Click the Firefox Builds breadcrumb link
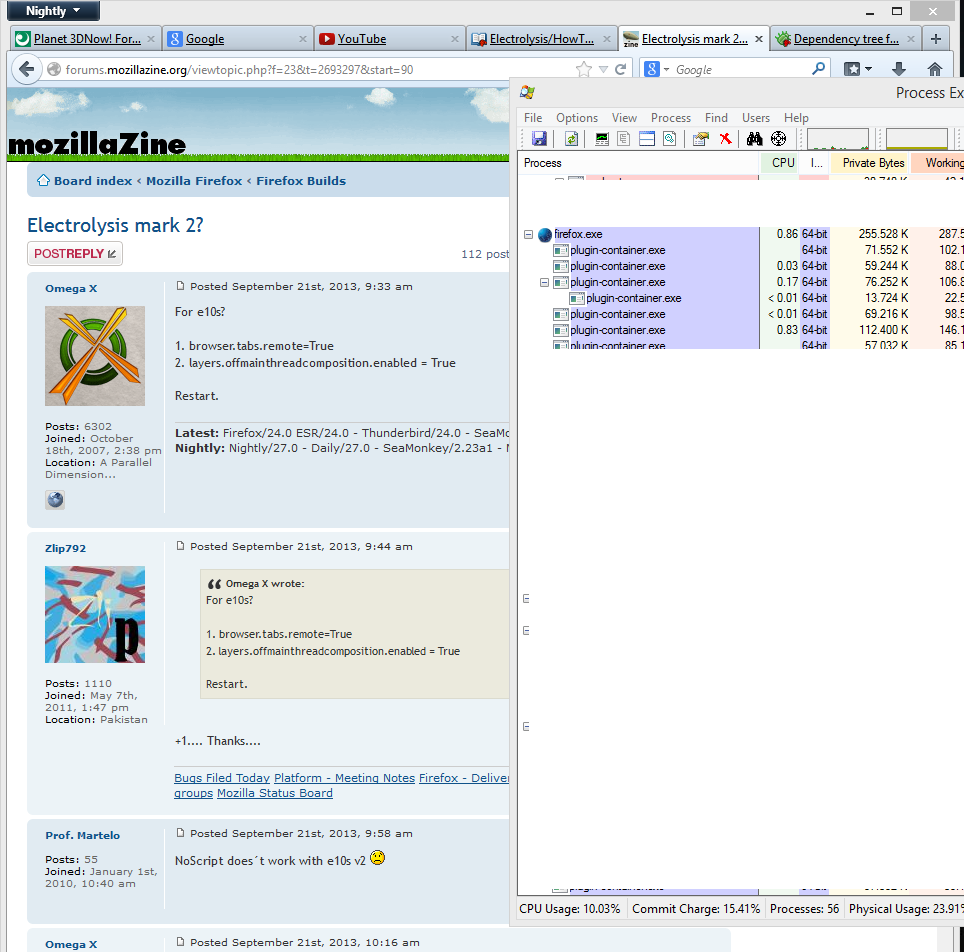The image size is (964, 952). click(301, 181)
